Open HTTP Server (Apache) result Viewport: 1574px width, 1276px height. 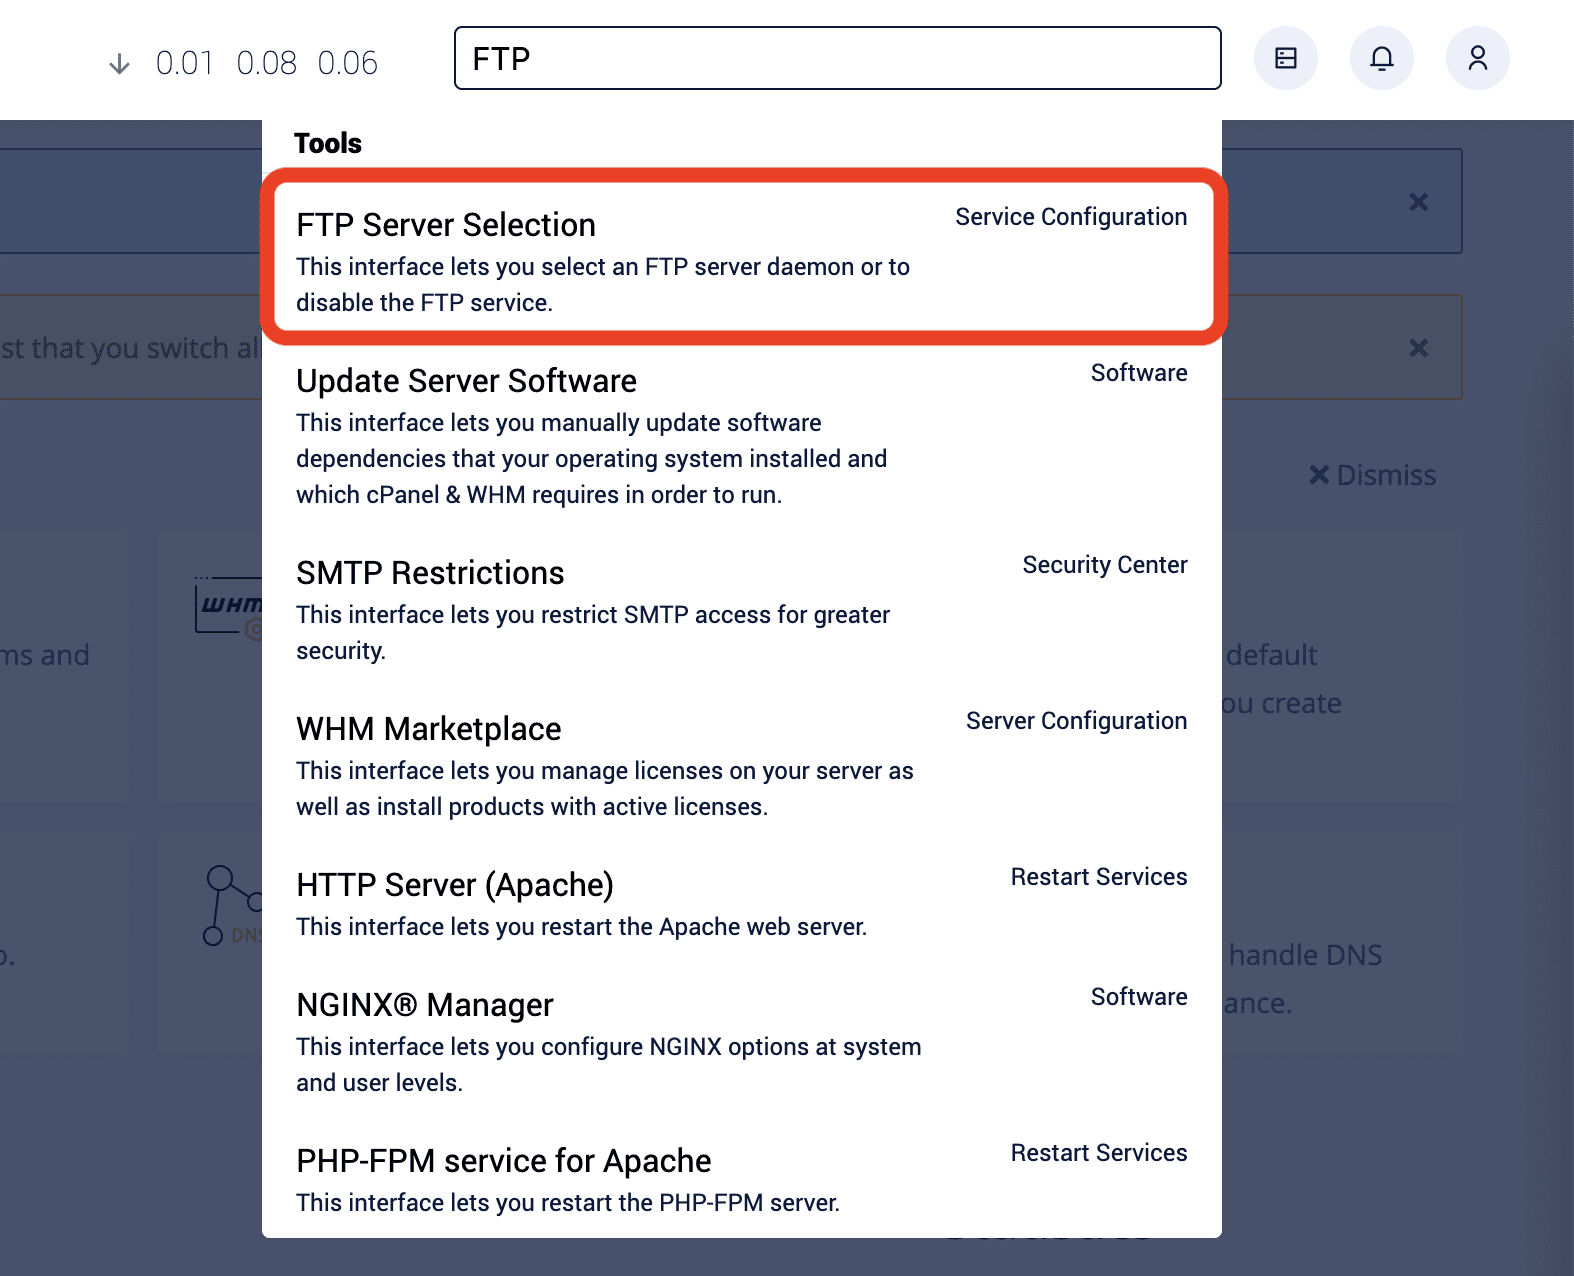pos(742,904)
